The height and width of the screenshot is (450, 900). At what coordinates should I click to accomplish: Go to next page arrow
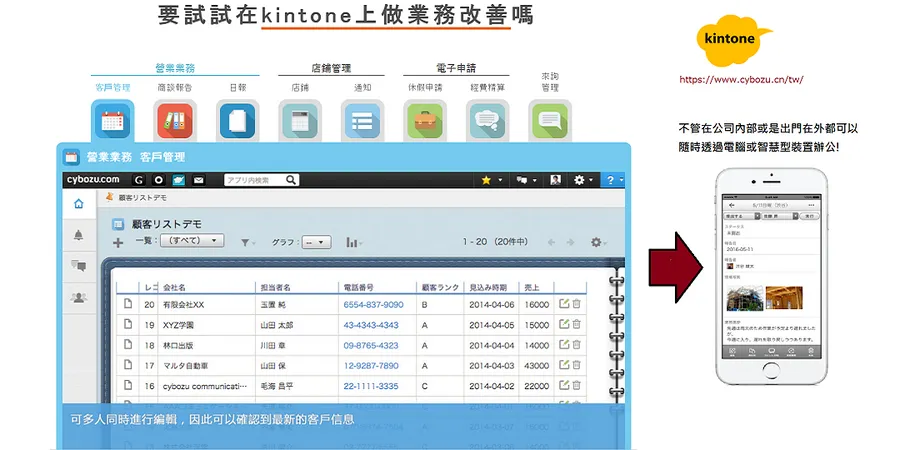pyautogui.click(x=571, y=242)
